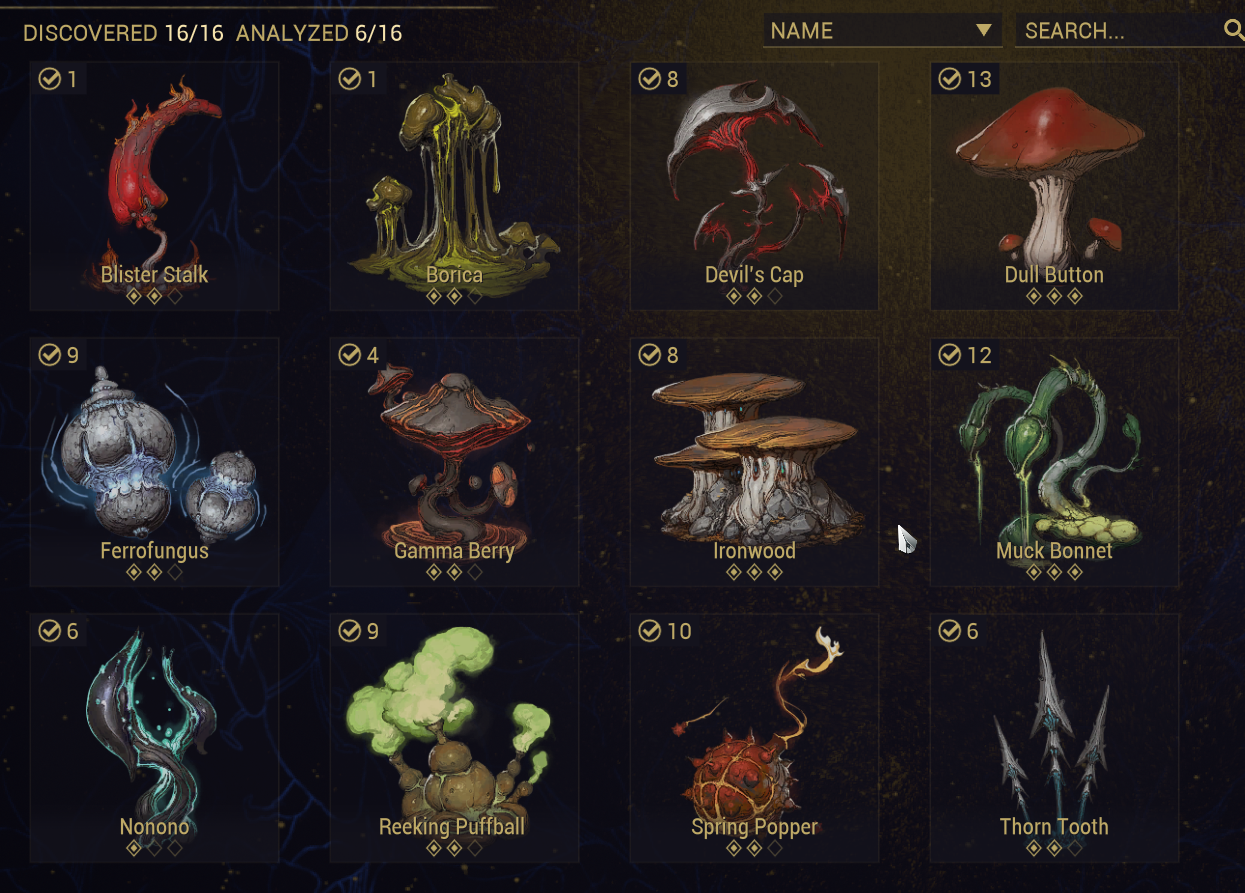Click the Ironwood scan progress diamonds

coord(755,572)
